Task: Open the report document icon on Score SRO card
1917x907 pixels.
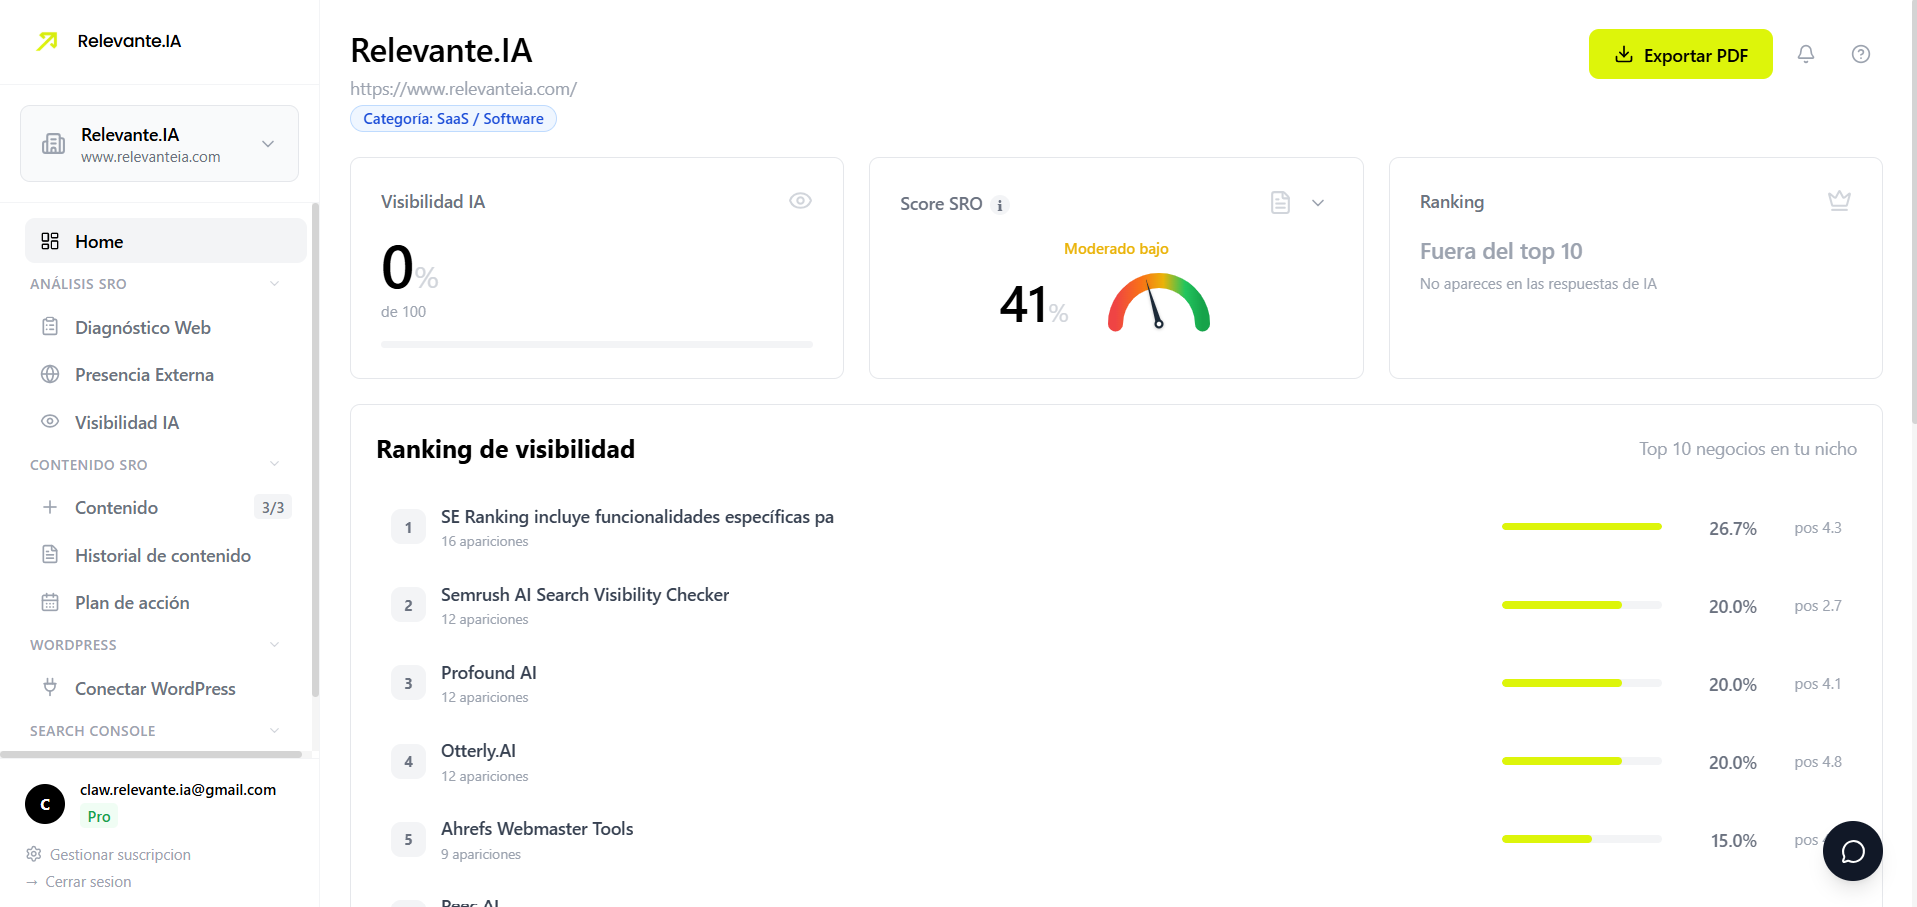Action: pyautogui.click(x=1280, y=202)
